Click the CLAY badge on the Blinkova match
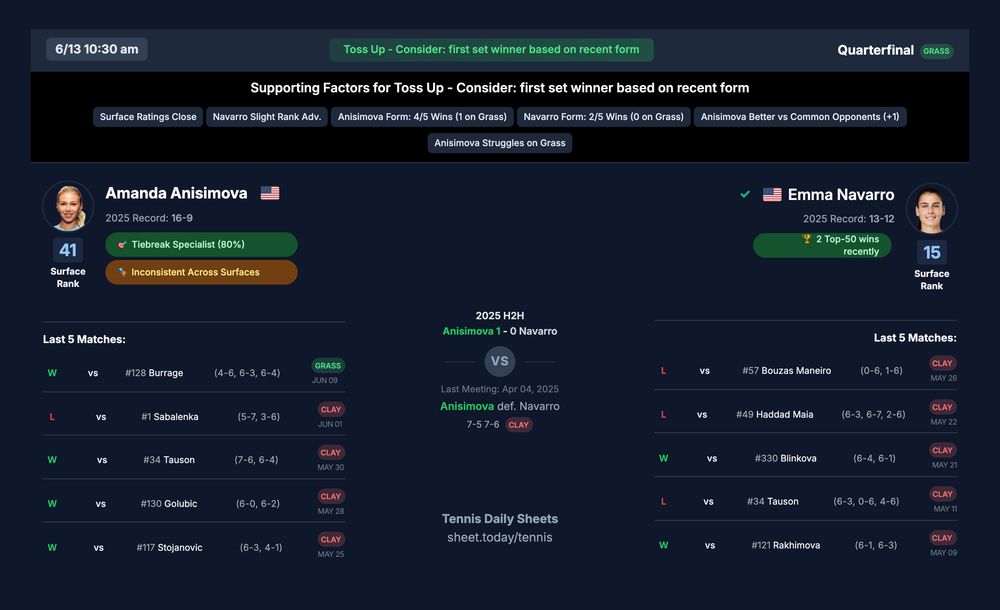 (x=942, y=450)
